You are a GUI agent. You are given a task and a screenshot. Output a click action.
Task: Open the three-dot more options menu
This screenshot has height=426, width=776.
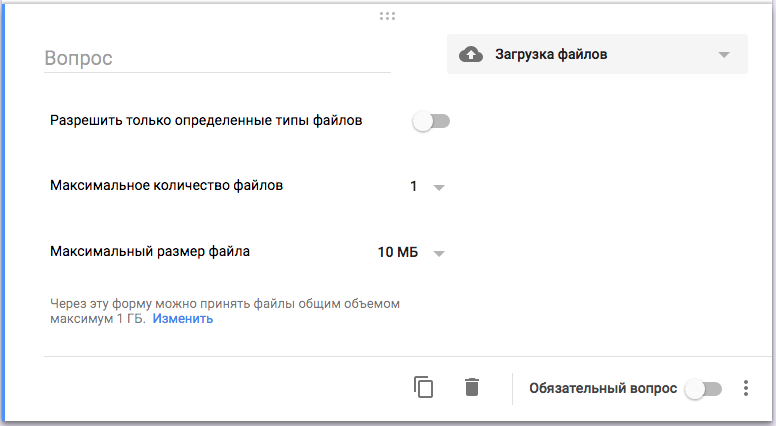coord(745,388)
